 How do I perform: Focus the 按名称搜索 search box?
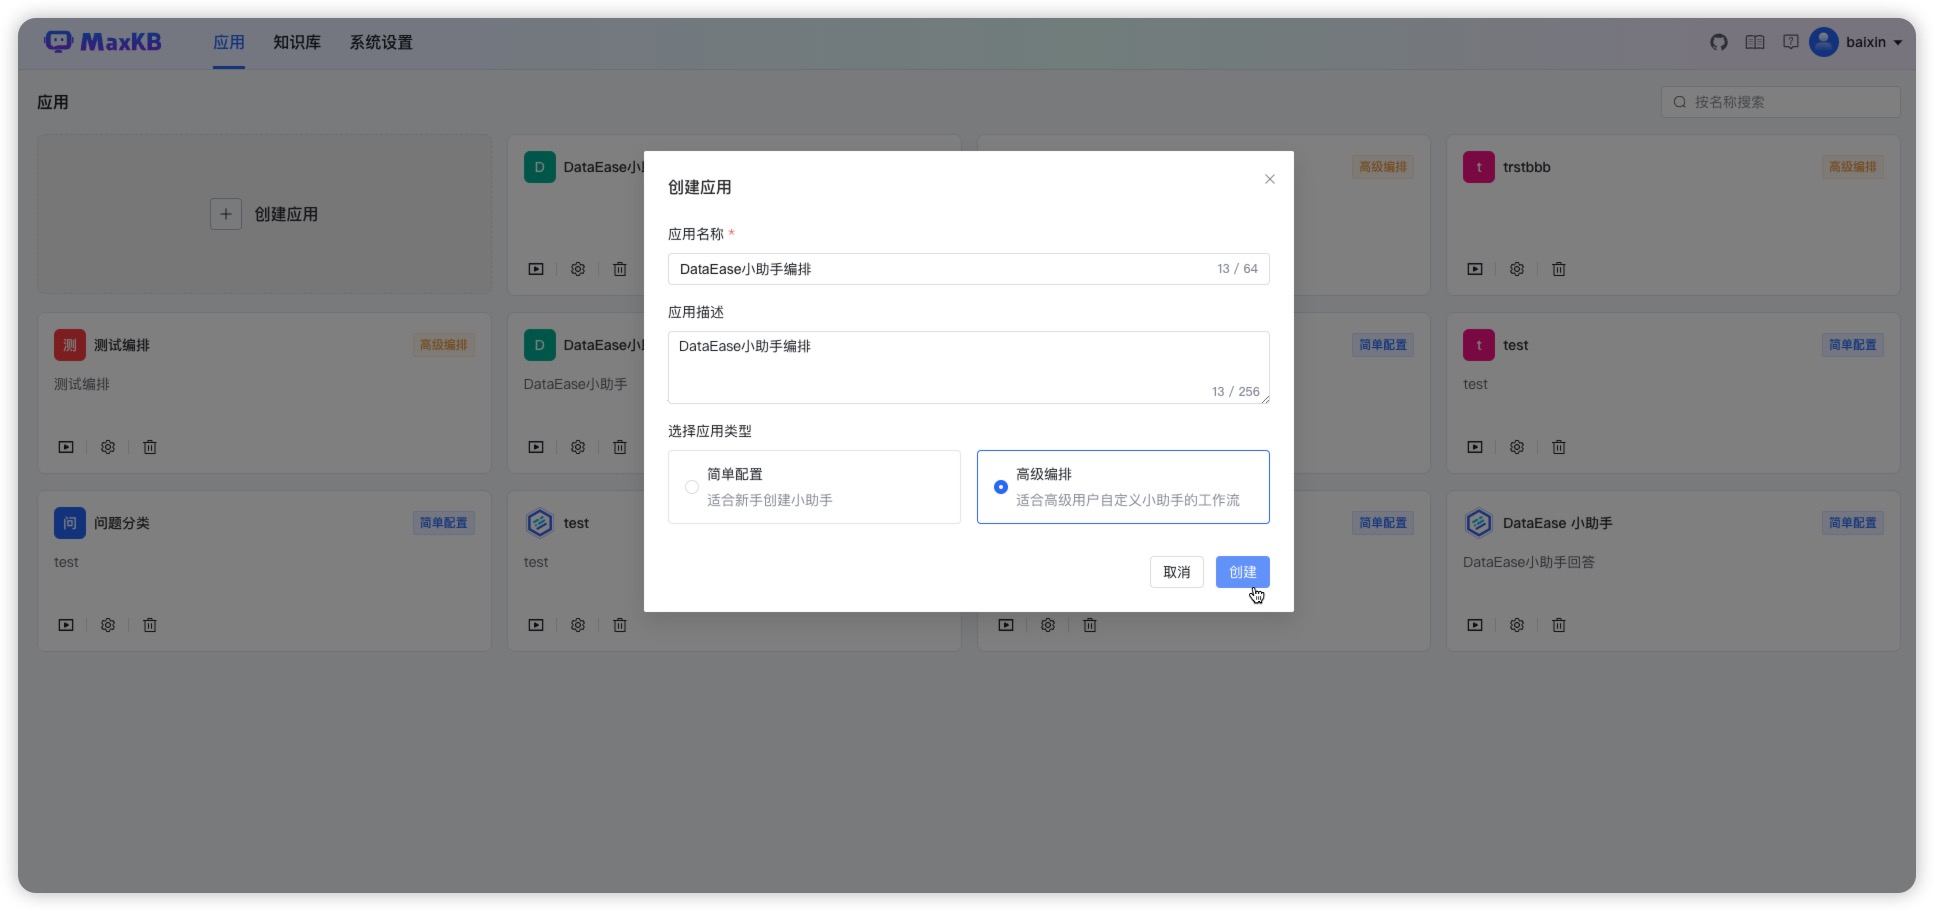click(1780, 102)
